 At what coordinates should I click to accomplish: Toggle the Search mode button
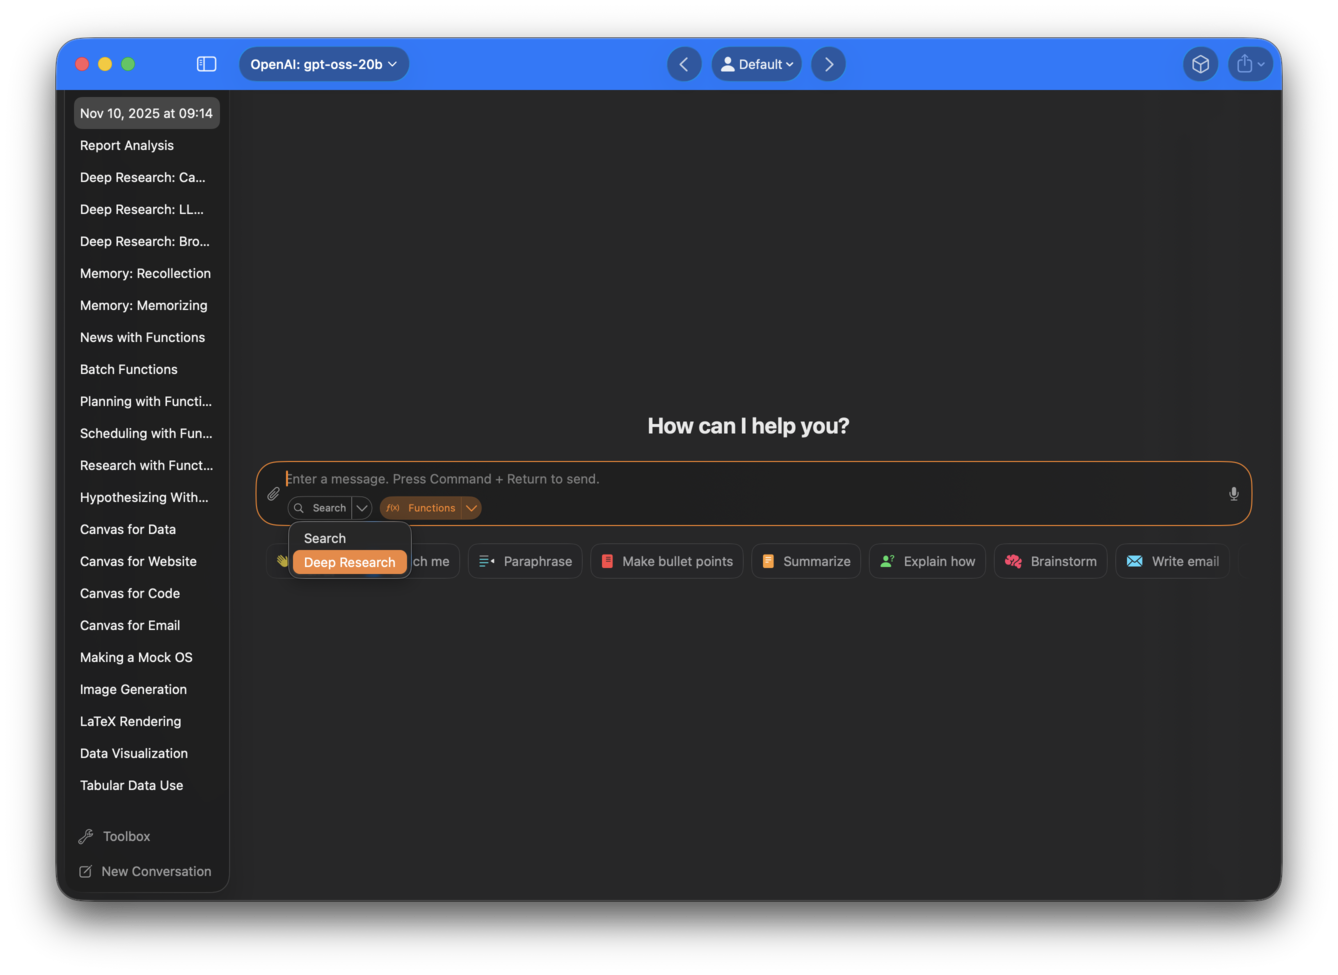pyautogui.click(x=320, y=508)
